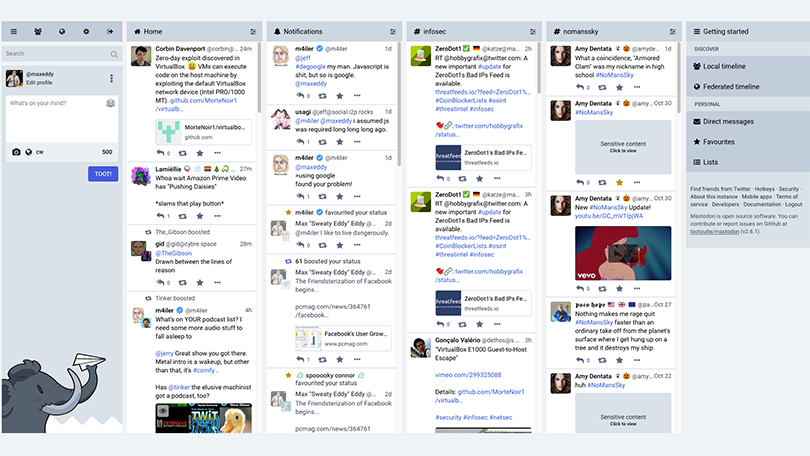
Task: Change post privacy with globe icon
Action: click(x=28, y=152)
